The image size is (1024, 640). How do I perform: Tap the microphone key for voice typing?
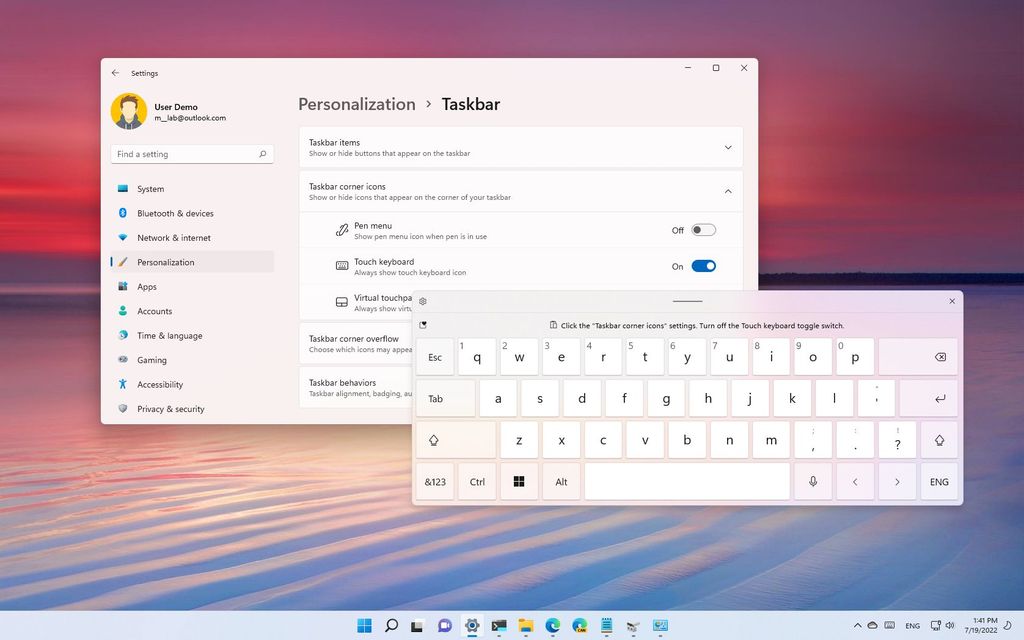coord(812,481)
